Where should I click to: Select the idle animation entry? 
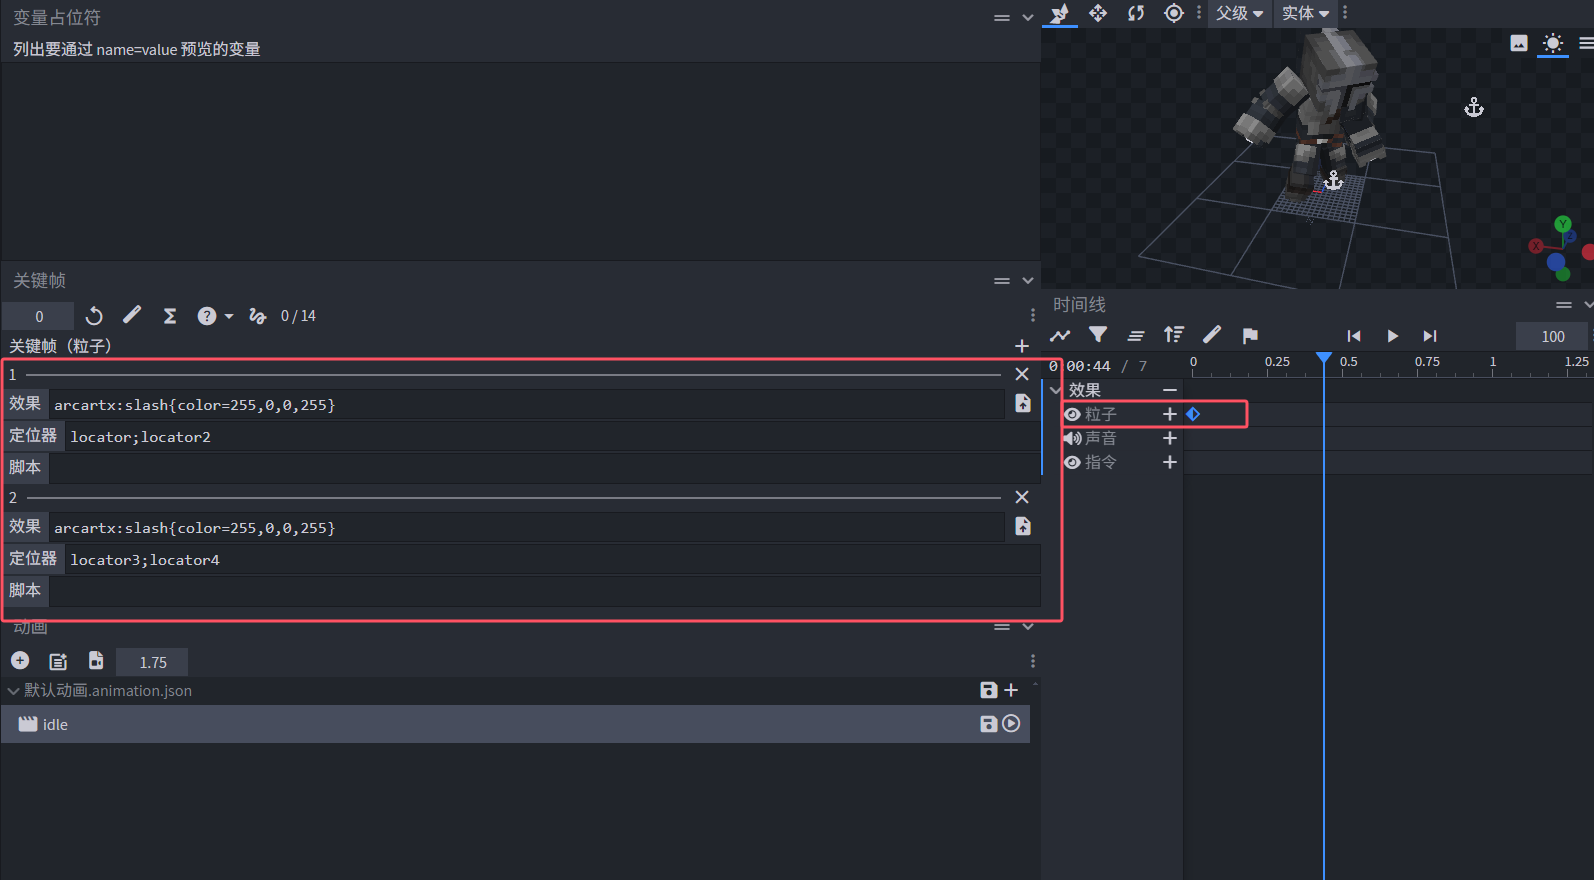[56, 724]
